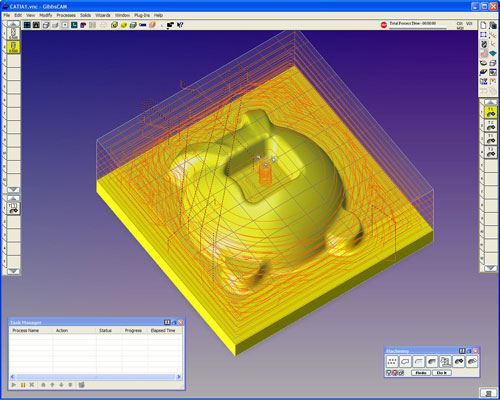Click the Redo button in Machining palette
The height and width of the screenshot is (400, 500).
coord(421,373)
